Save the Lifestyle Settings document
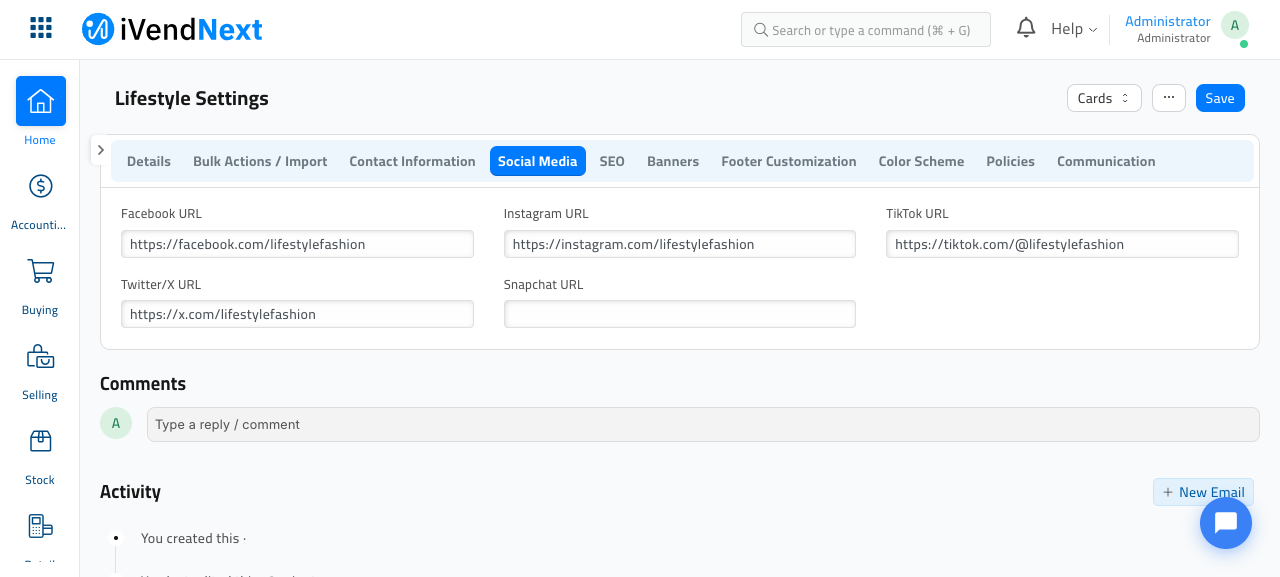This screenshot has width=1280, height=577. pos(1220,98)
